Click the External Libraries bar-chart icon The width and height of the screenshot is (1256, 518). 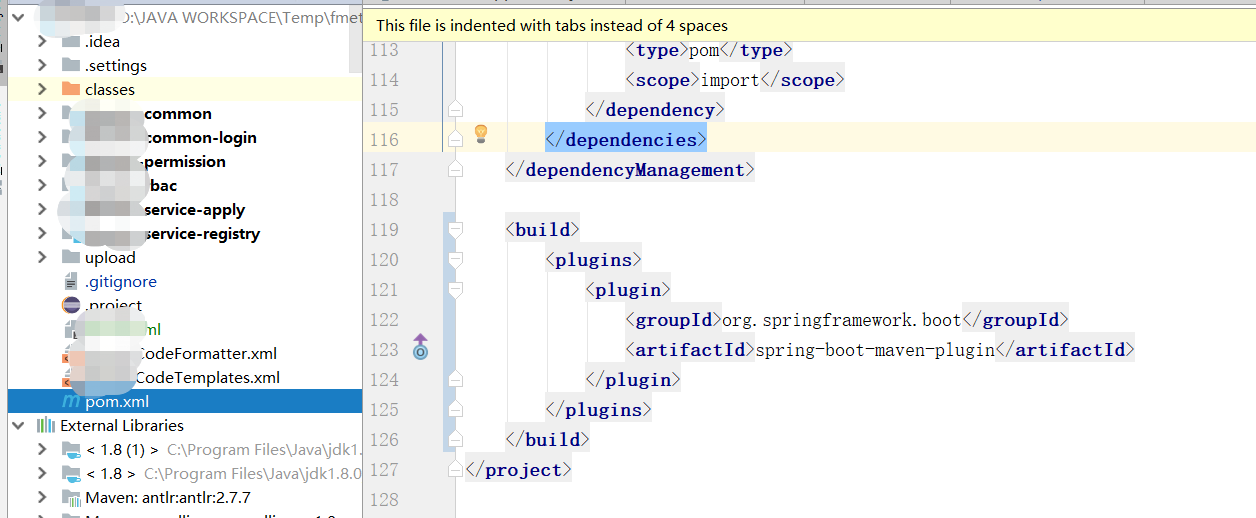coord(46,425)
